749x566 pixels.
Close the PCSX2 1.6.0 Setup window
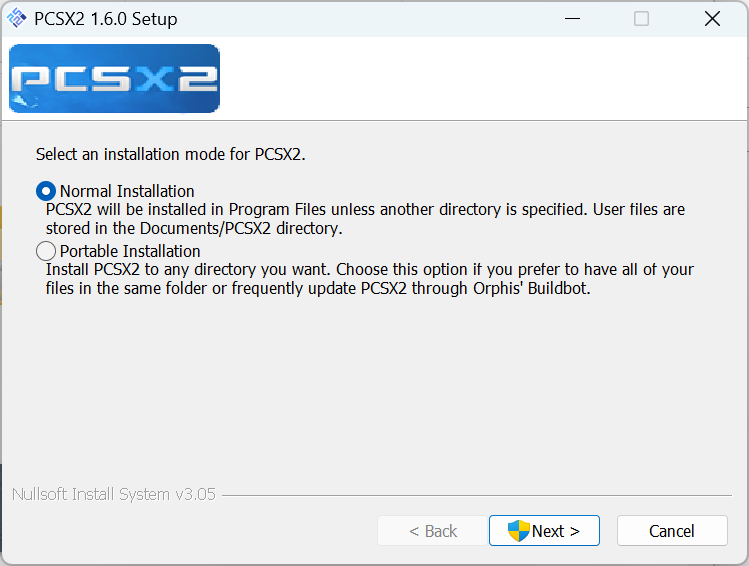click(712, 19)
